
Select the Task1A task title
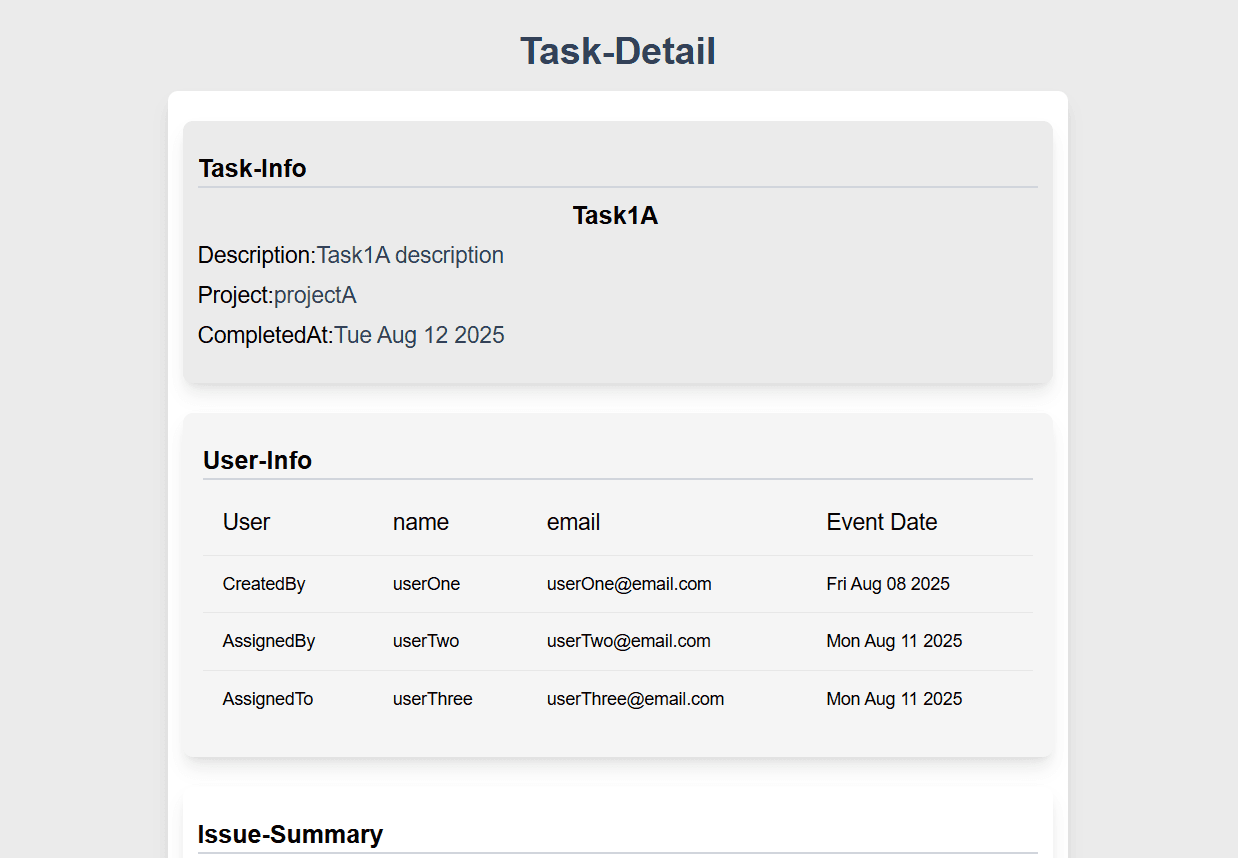pos(615,215)
